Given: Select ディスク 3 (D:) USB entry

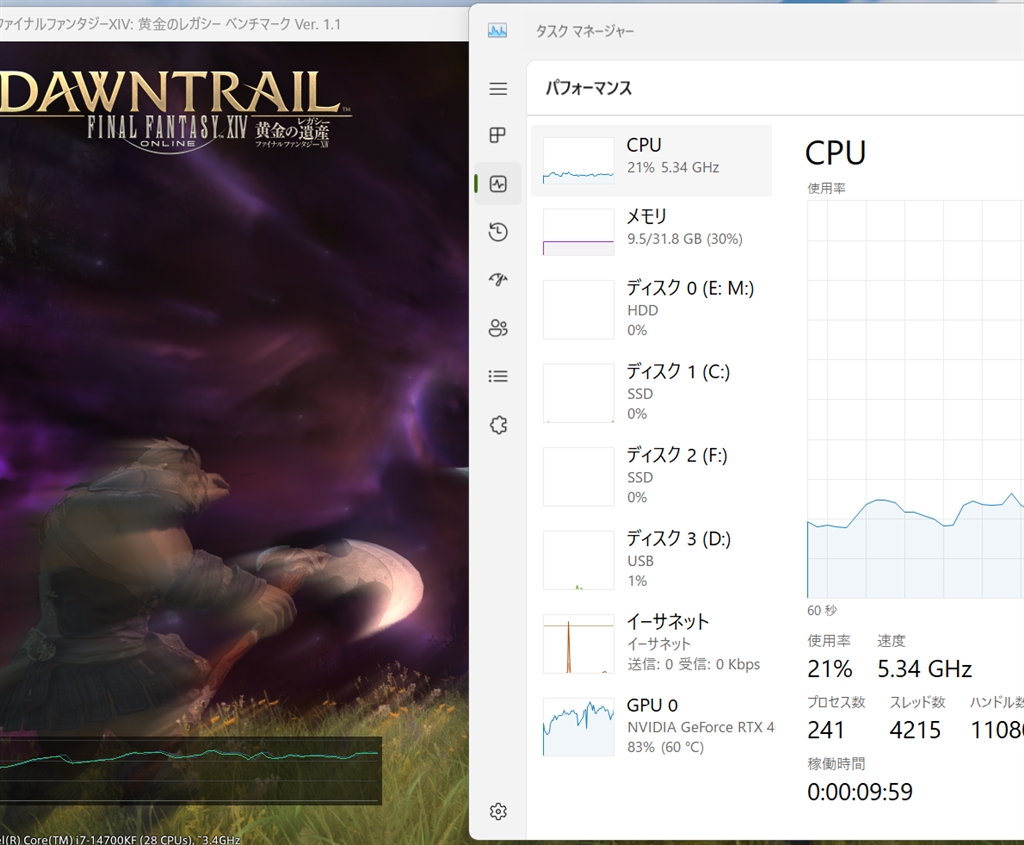Looking at the screenshot, I should coord(651,560).
